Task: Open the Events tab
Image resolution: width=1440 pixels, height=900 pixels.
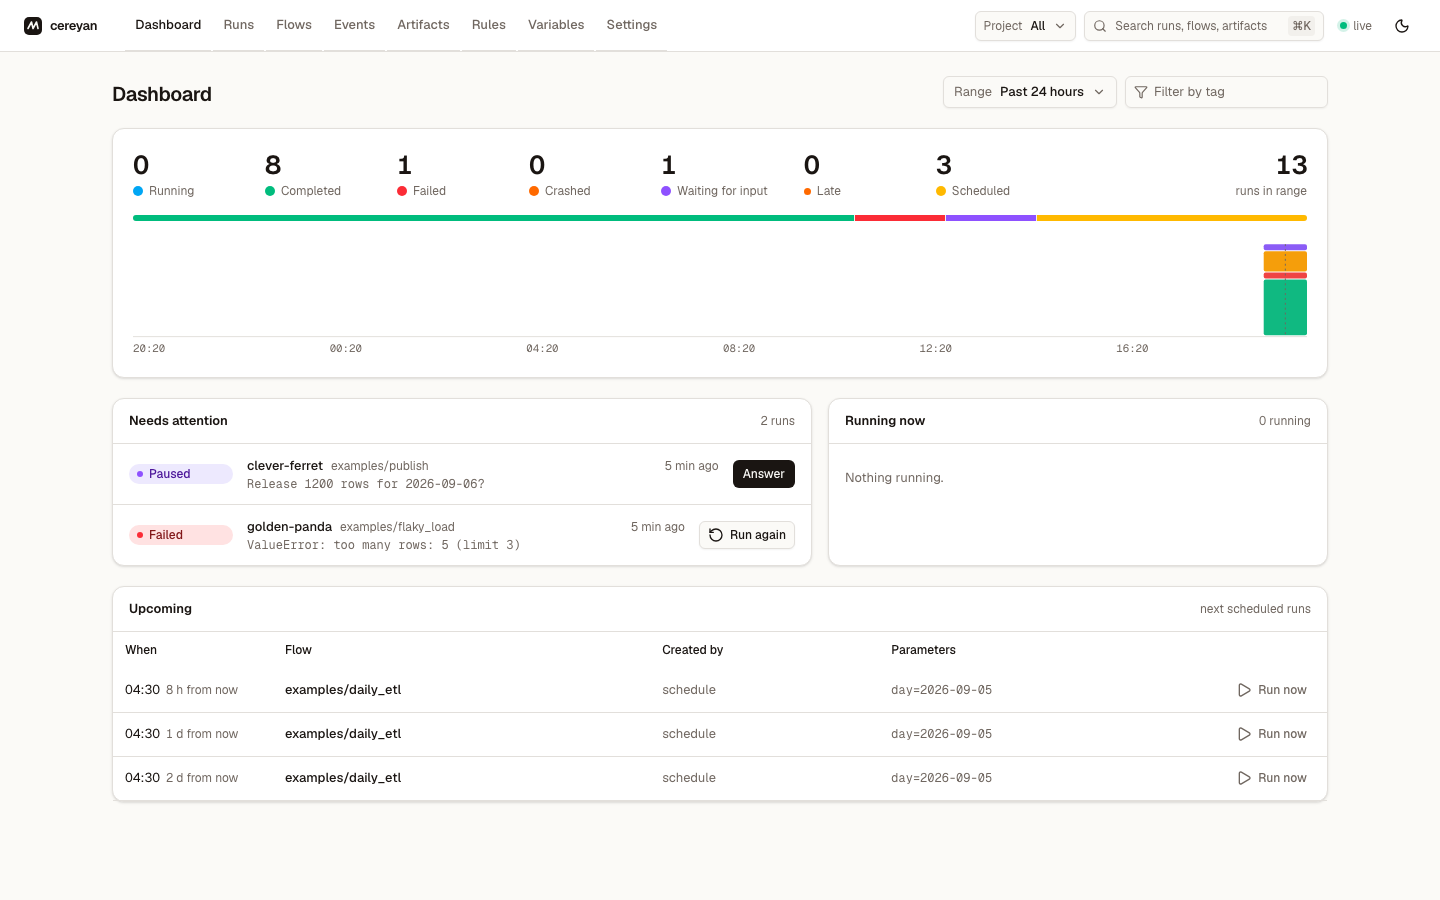Action: tap(354, 25)
